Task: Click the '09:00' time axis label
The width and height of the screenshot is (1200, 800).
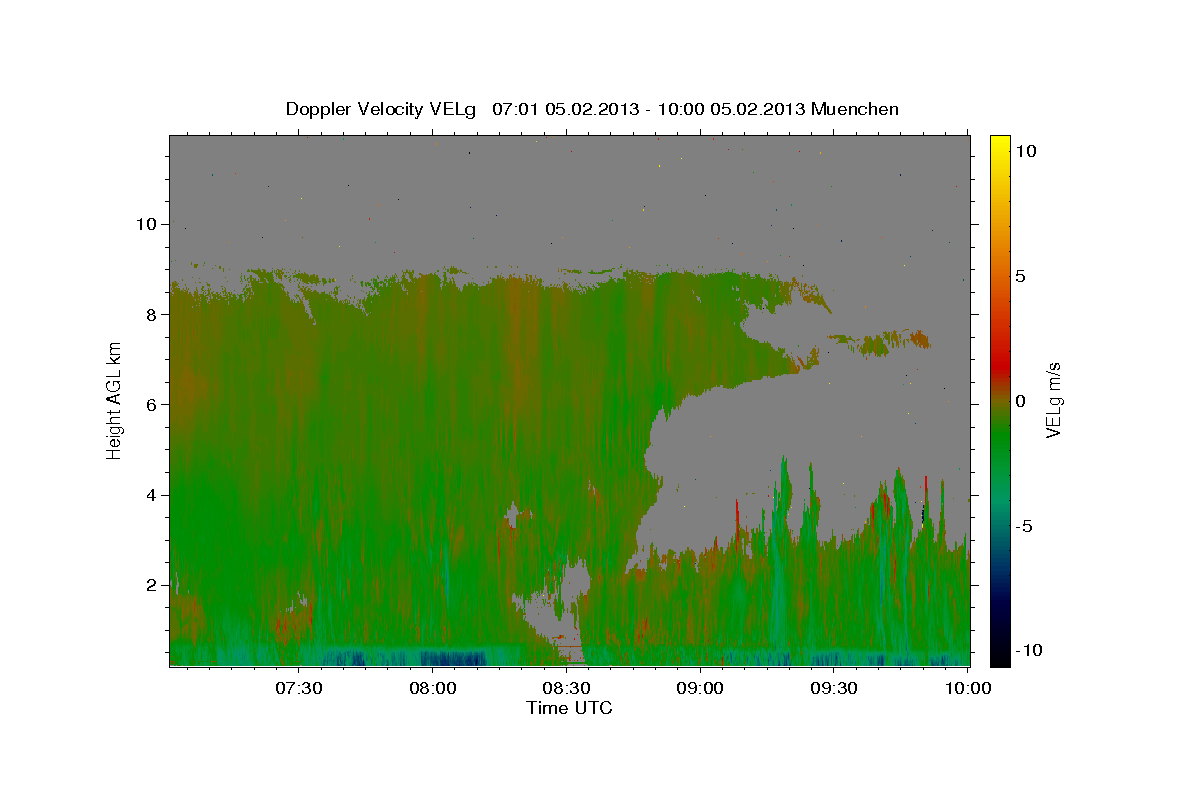Action: (x=700, y=688)
